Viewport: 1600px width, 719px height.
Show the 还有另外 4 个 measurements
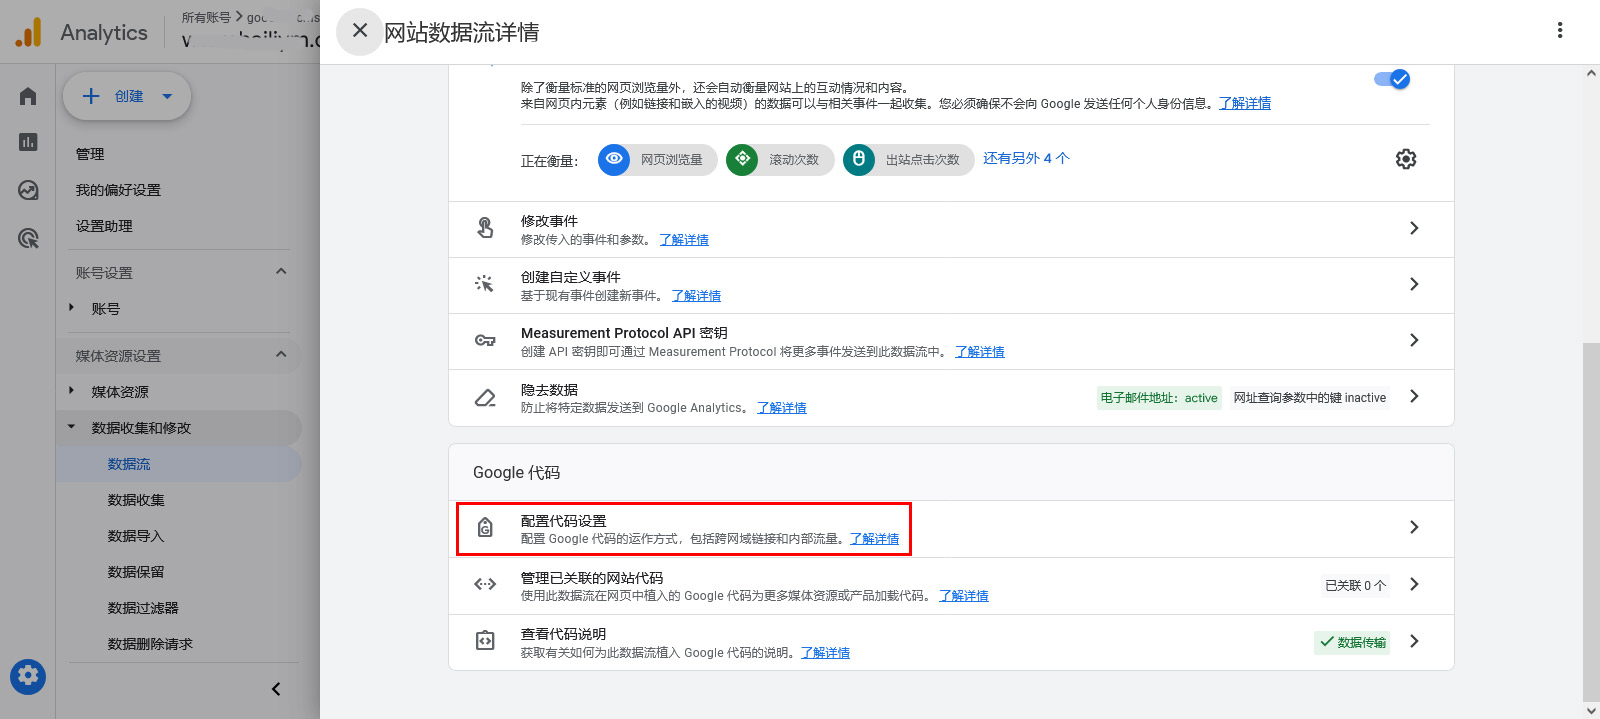(x=1026, y=158)
